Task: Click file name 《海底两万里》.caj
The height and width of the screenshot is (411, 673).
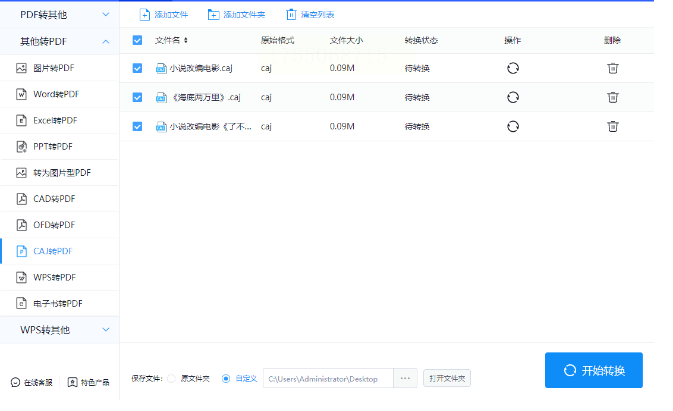Action: [206, 97]
